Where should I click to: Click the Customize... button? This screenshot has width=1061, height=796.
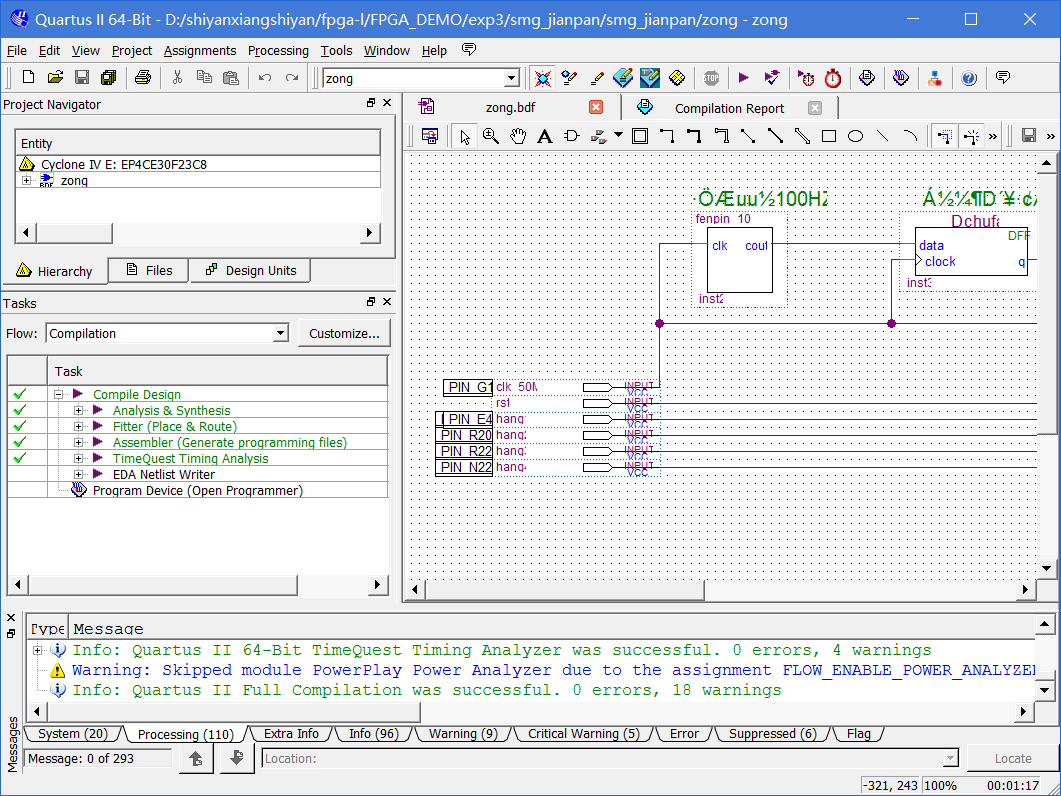pyautogui.click(x=344, y=333)
